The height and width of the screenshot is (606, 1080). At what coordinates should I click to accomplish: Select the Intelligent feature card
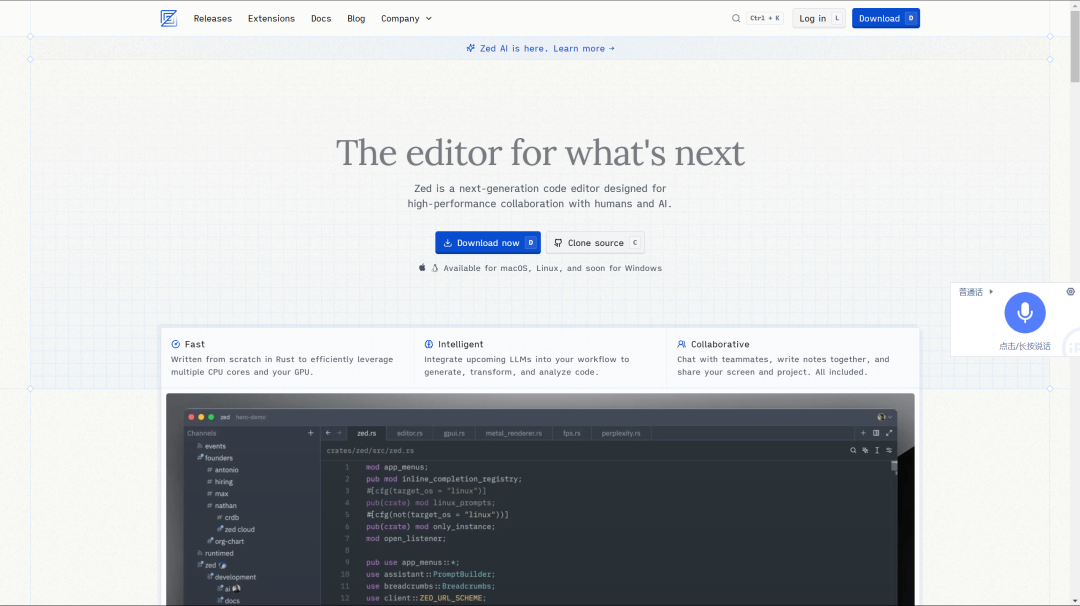click(x=540, y=358)
